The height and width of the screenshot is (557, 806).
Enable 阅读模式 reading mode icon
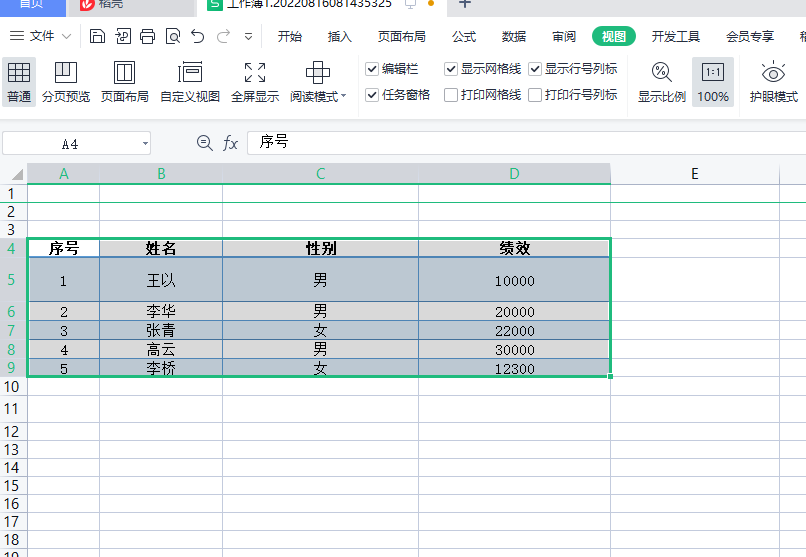(x=318, y=72)
